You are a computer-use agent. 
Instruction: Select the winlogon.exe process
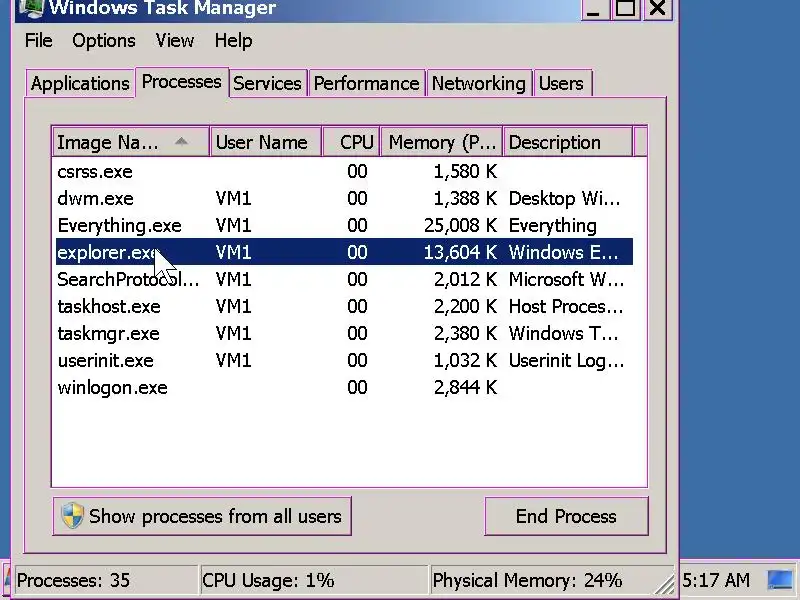pos(344,387)
